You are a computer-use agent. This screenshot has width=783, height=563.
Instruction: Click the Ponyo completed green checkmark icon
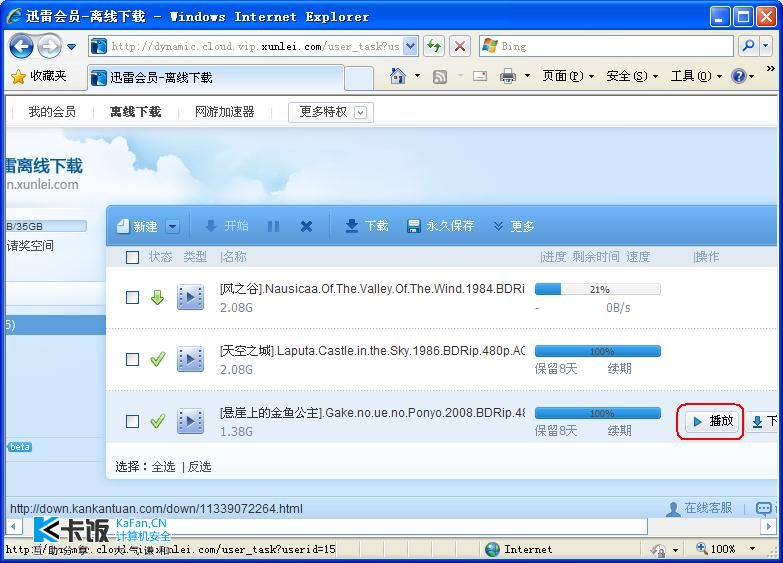point(157,421)
